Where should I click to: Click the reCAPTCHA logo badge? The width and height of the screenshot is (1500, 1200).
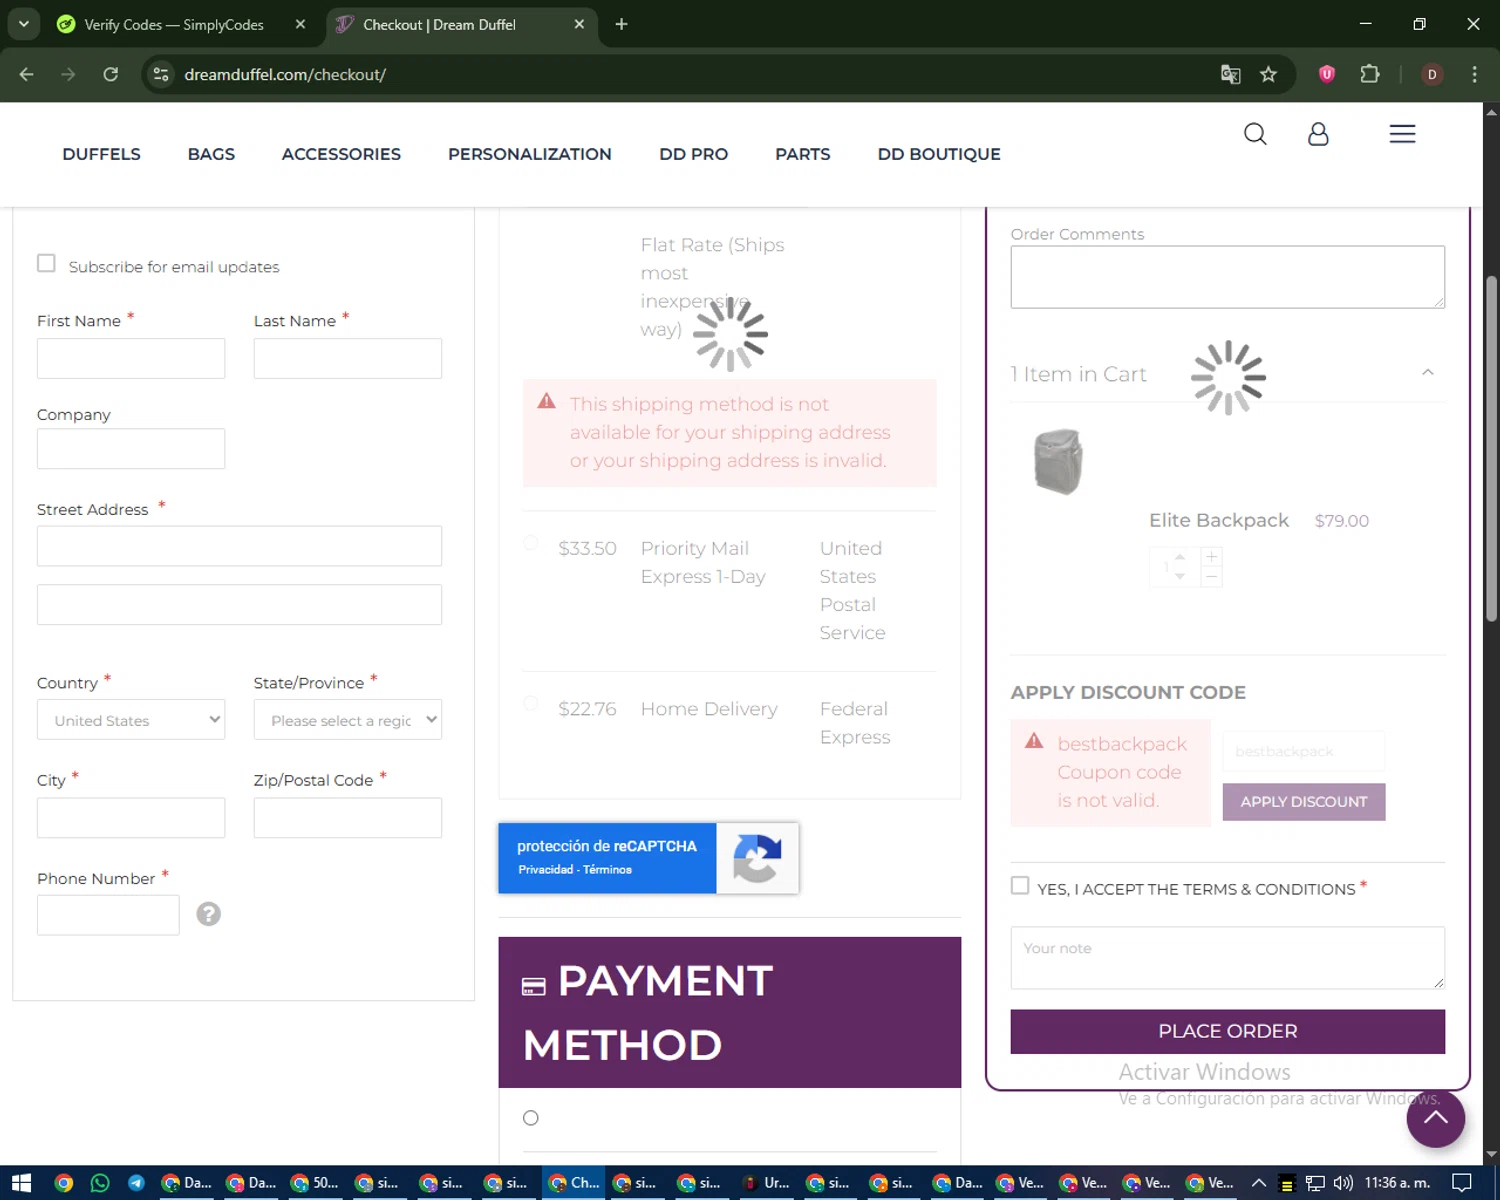757,858
